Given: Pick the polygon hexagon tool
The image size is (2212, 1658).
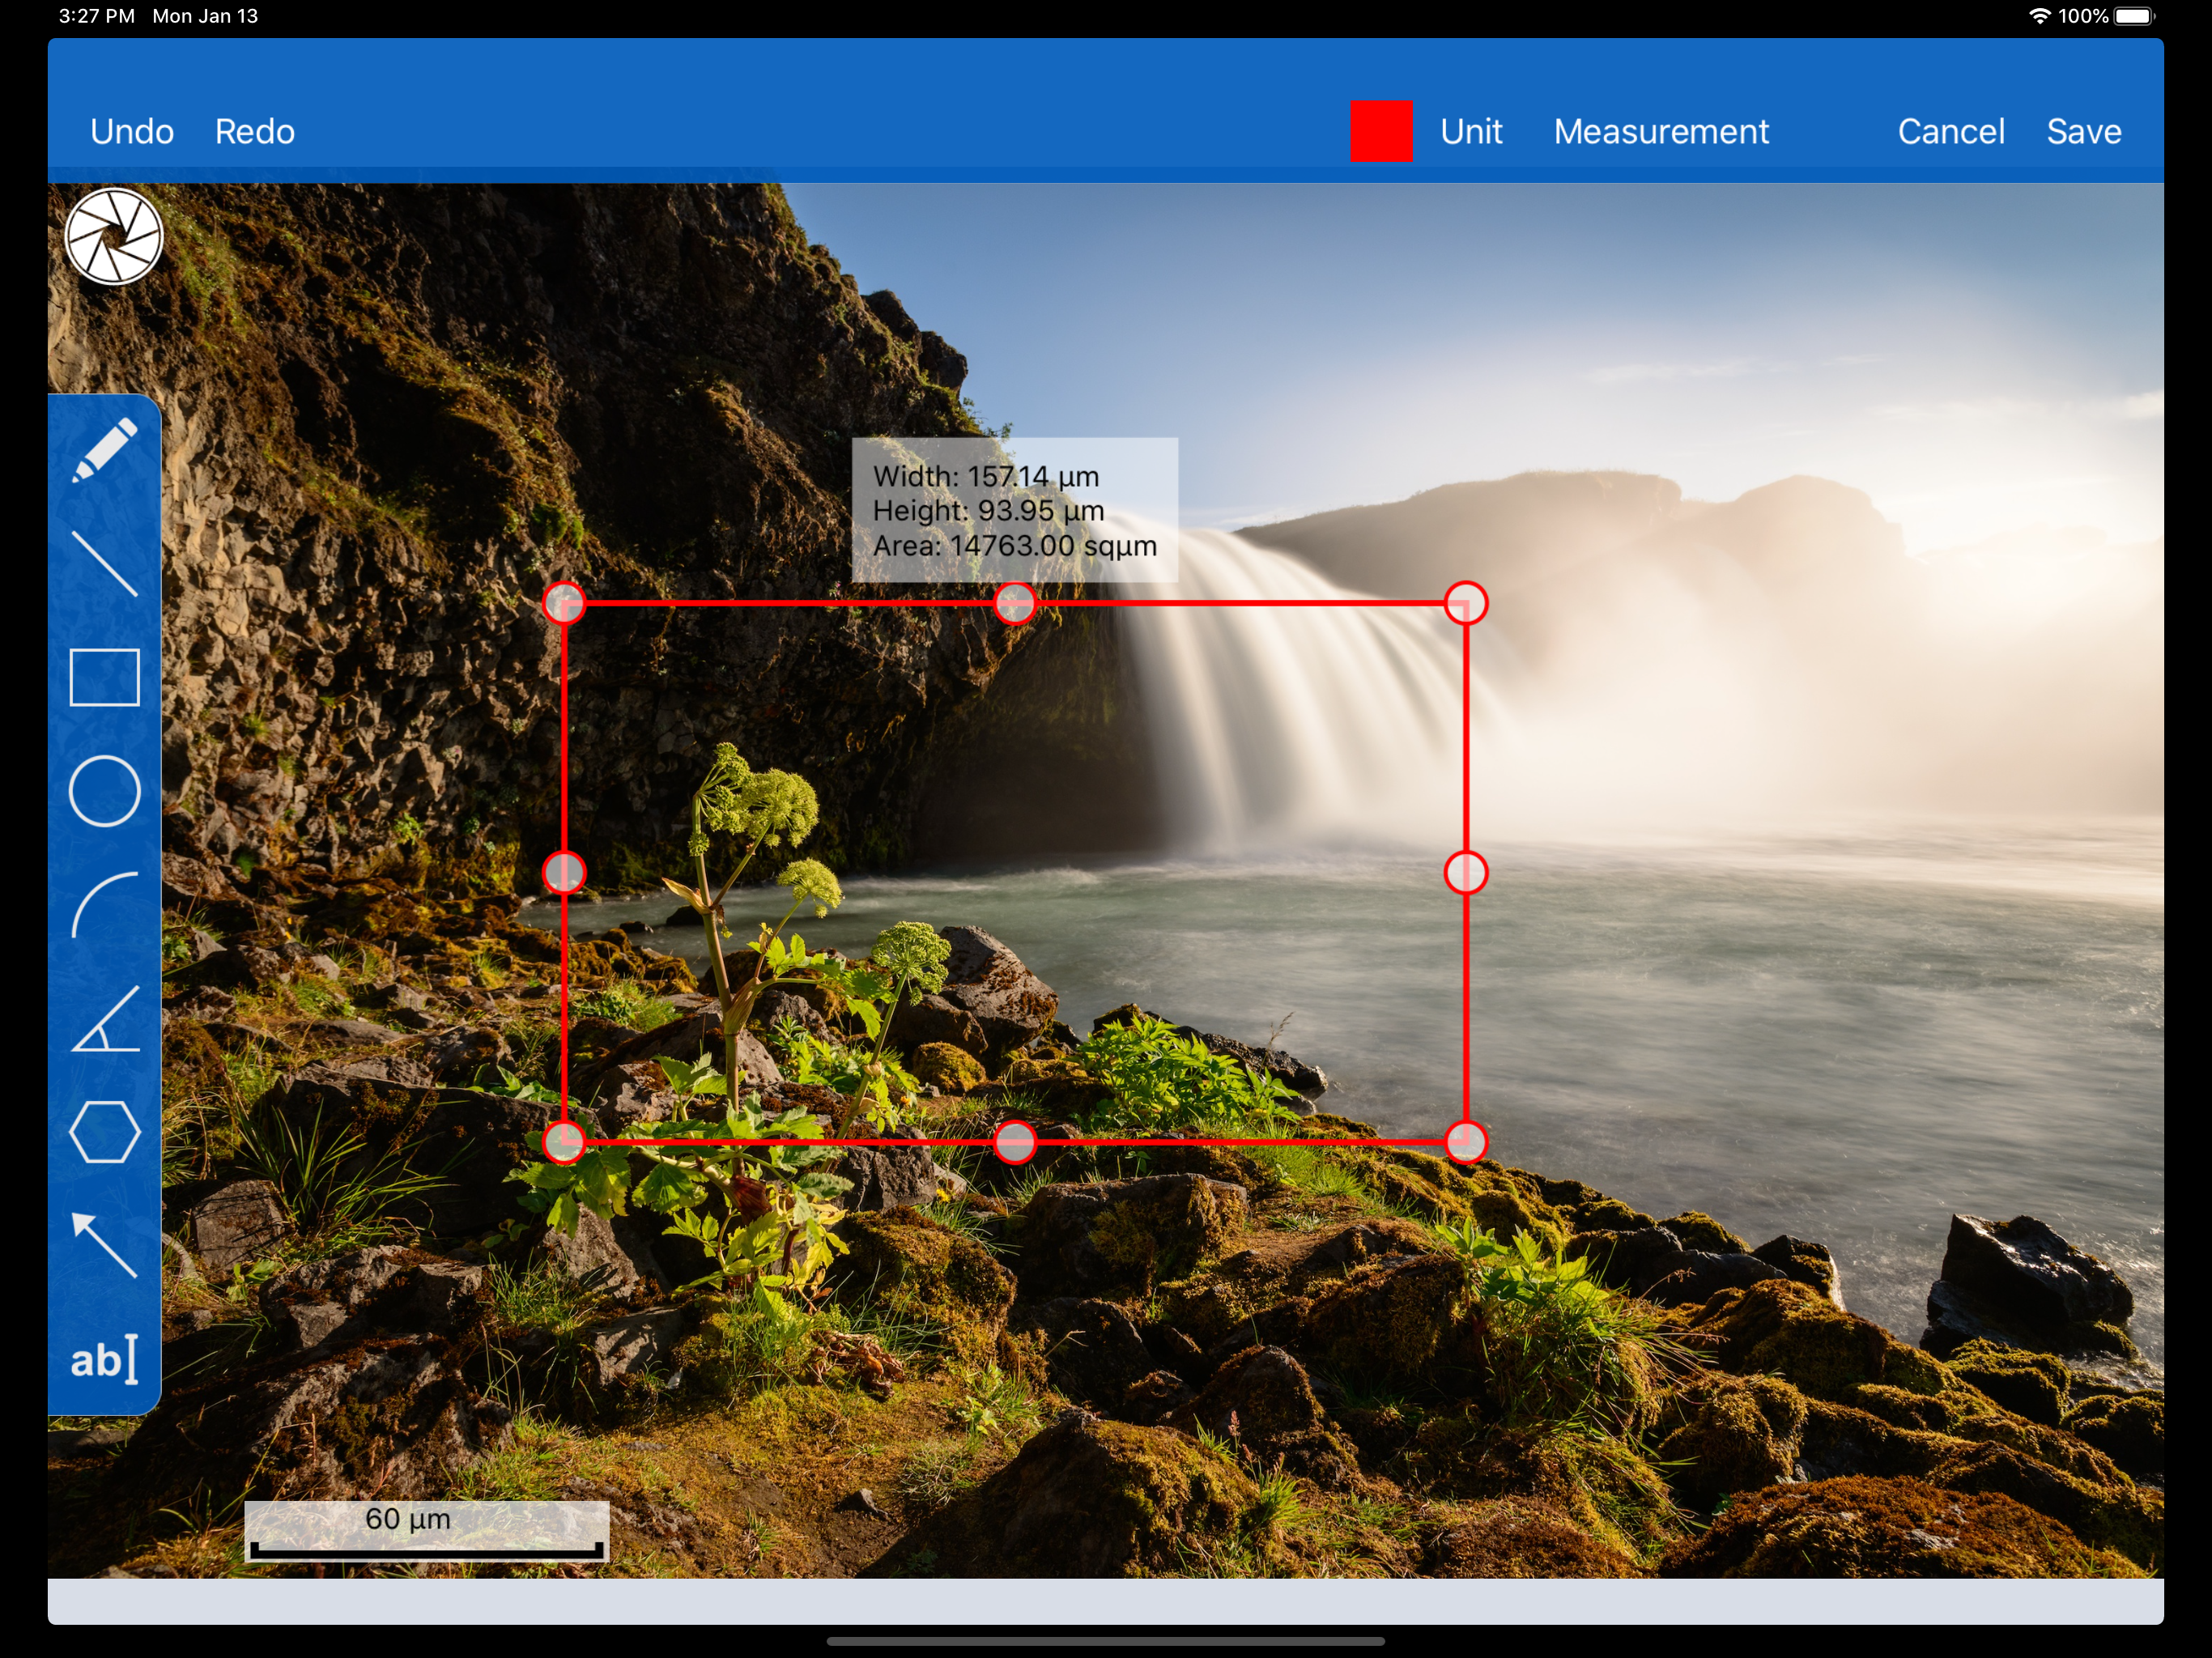Looking at the screenshot, I should point(104,1131).
